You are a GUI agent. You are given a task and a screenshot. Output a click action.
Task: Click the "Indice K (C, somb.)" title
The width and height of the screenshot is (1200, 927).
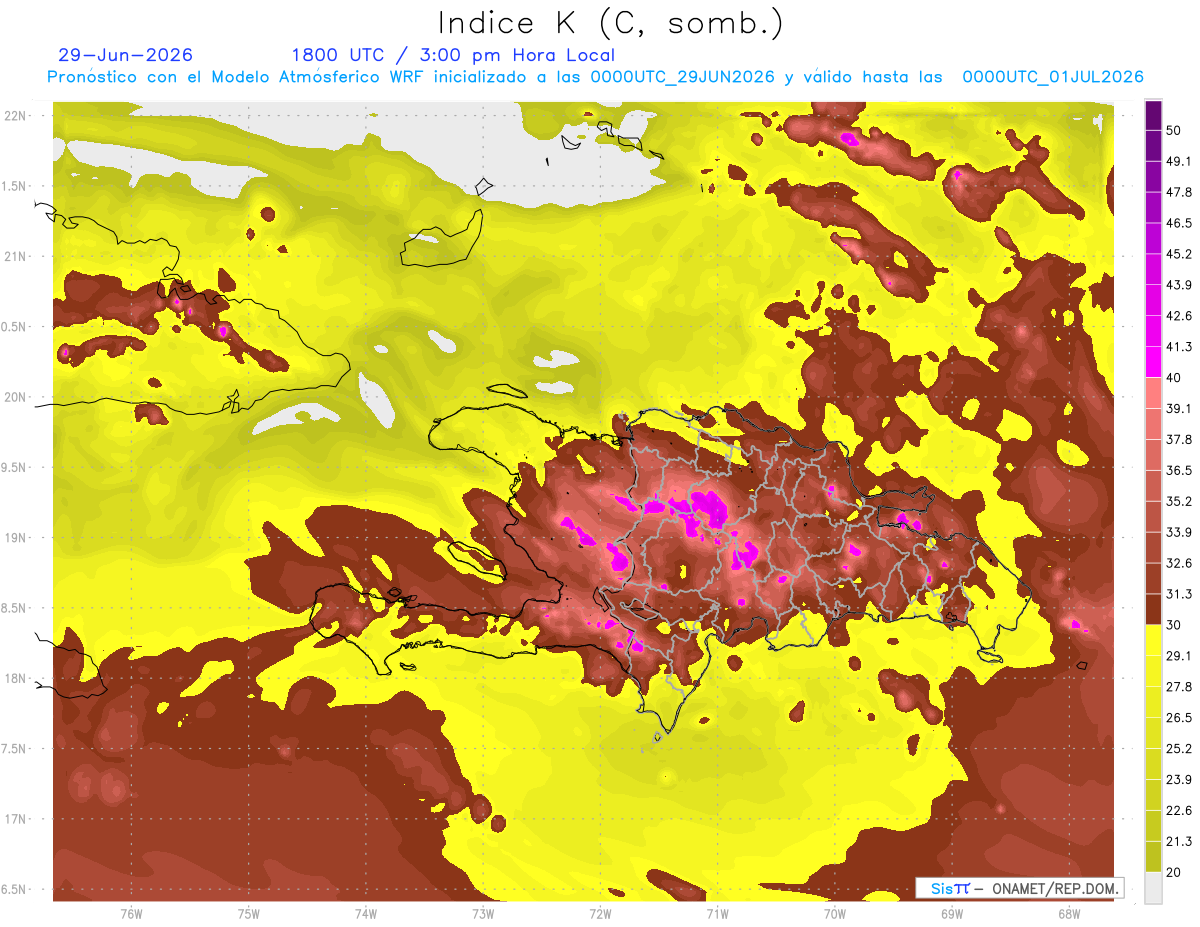click(x=610, y=23)
